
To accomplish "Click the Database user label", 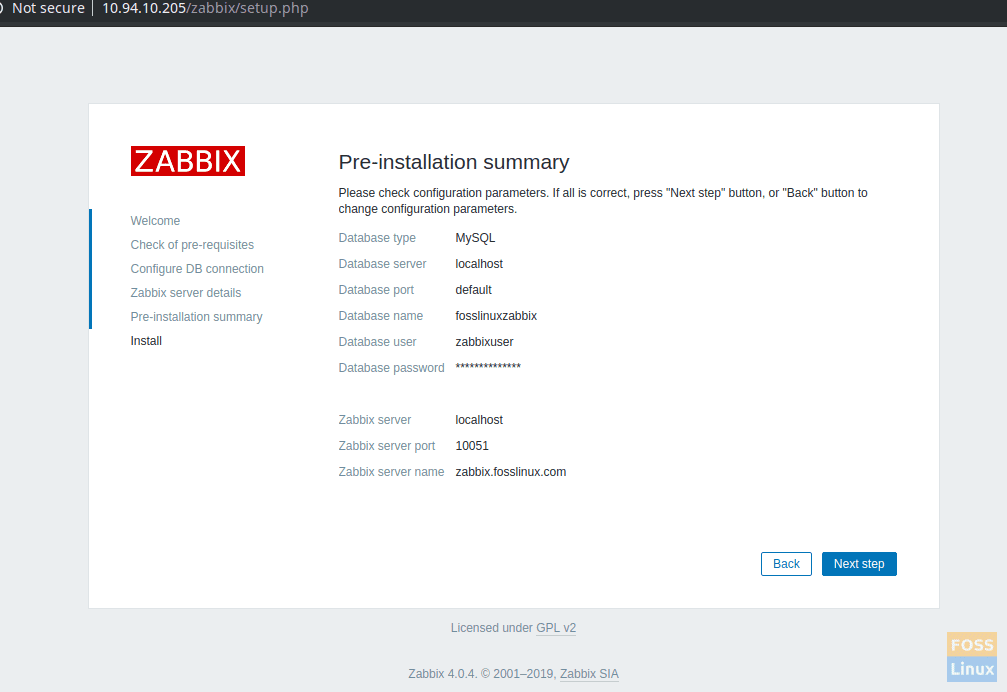I will (x=378, y=342).
